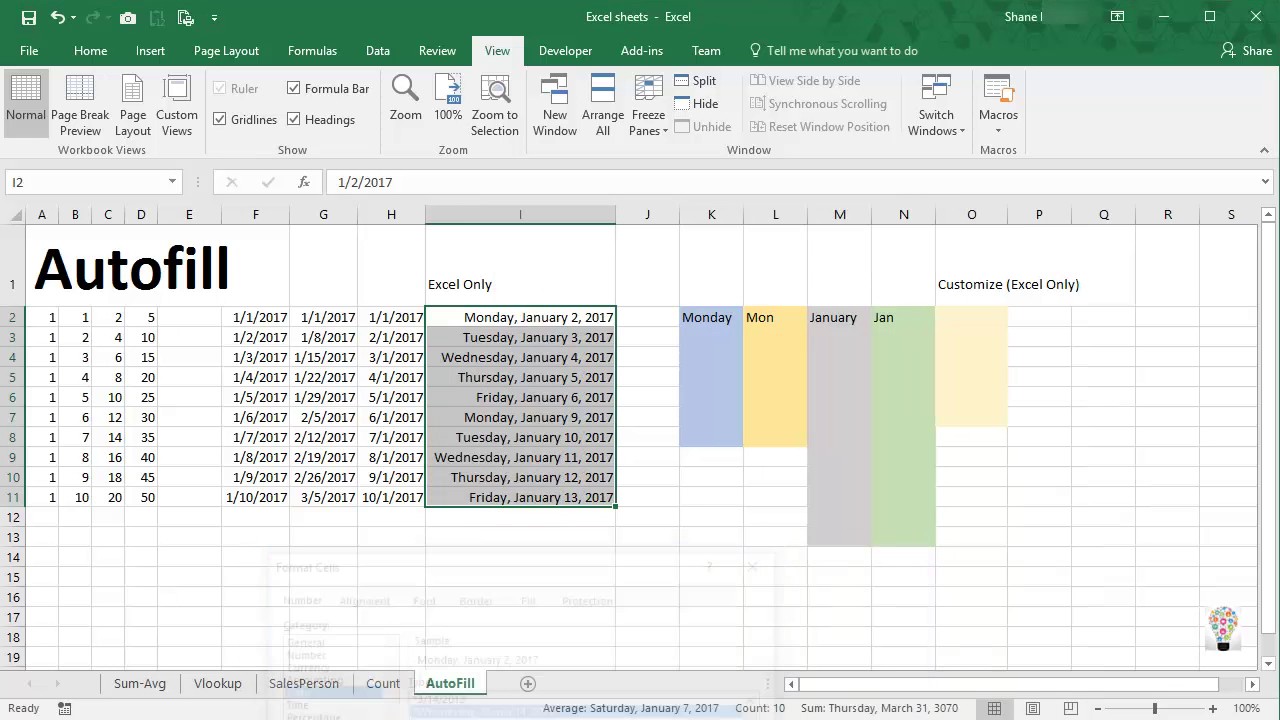Switch to the Formulas ribbon tab
This screenshot has width=1280, height=720.
[x=312, y=50]
